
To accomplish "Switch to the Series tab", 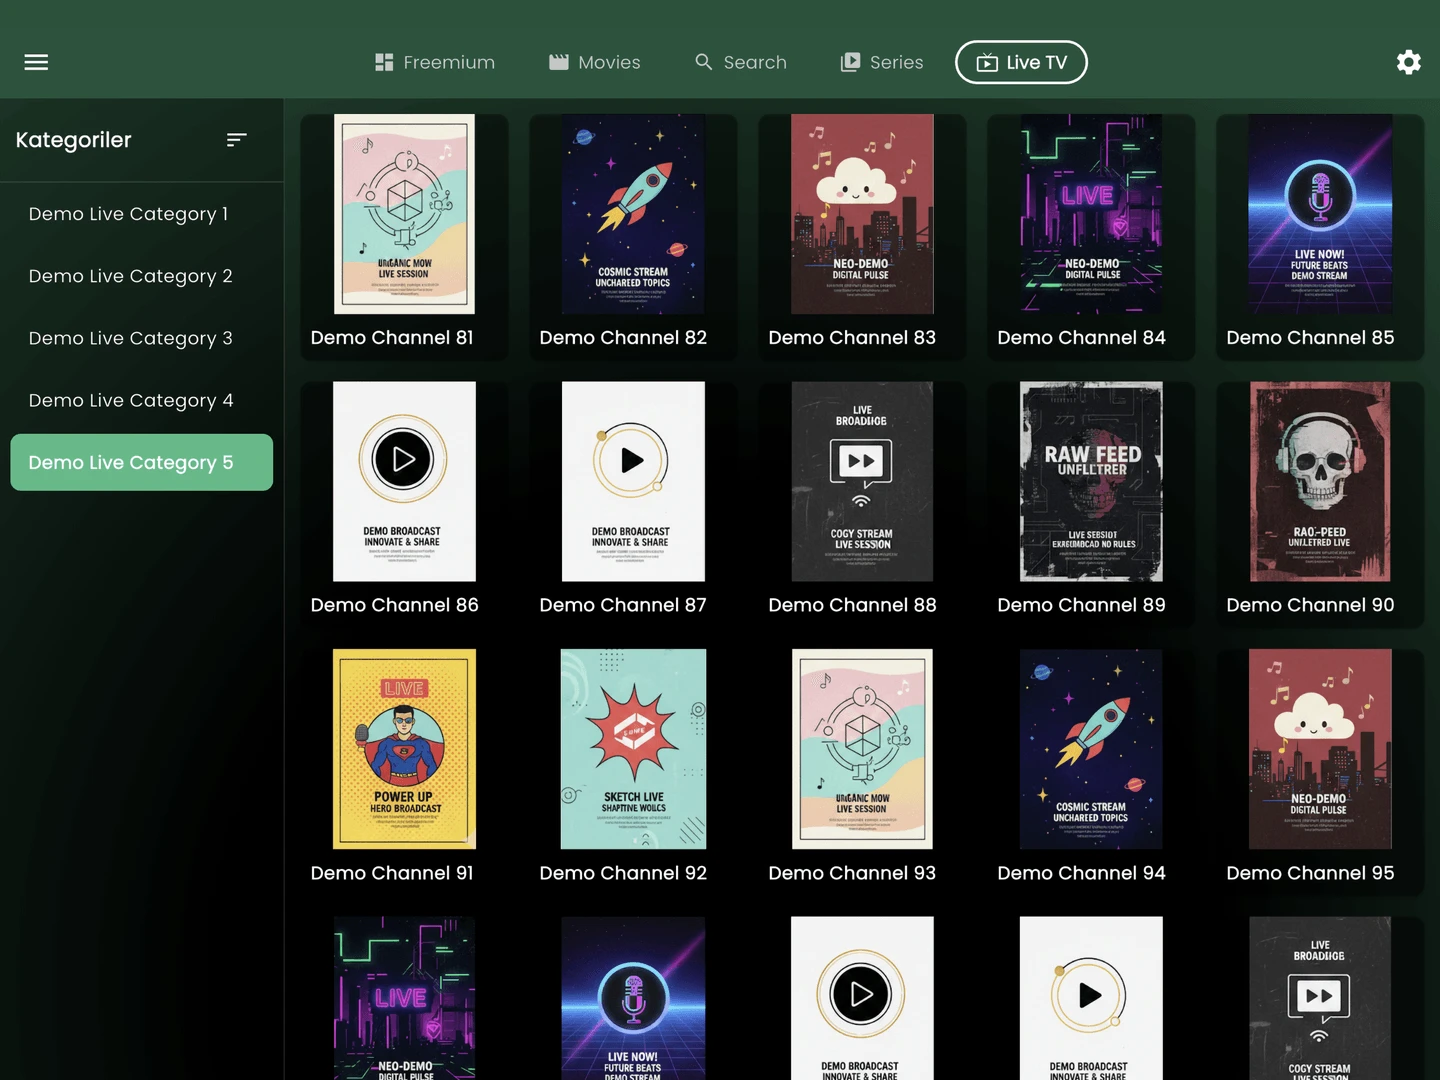I will point(882,62).
